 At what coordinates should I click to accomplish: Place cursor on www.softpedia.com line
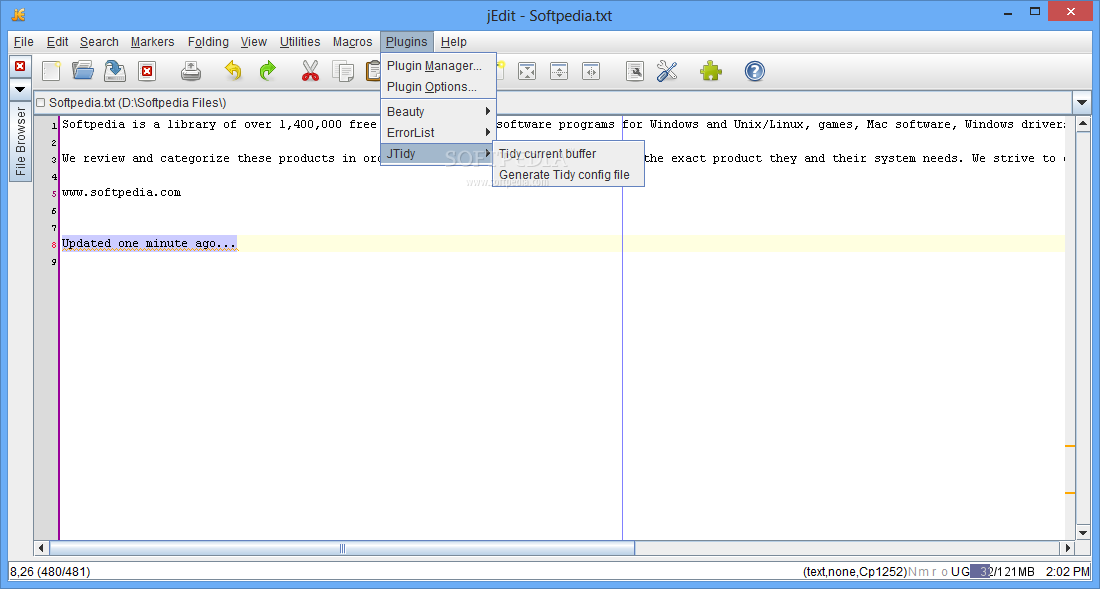[121, 192]
